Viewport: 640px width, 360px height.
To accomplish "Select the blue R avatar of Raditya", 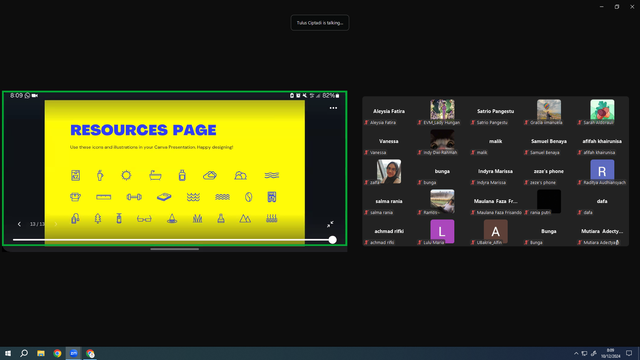I will pyautogui.click(x=602, y=170).
